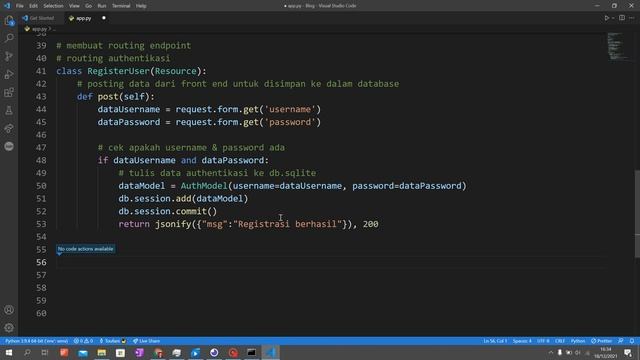Open the round extension icon below Live Share
This screenshot has height=360, width=640.
pyautogui.click(x=9, y=146)
